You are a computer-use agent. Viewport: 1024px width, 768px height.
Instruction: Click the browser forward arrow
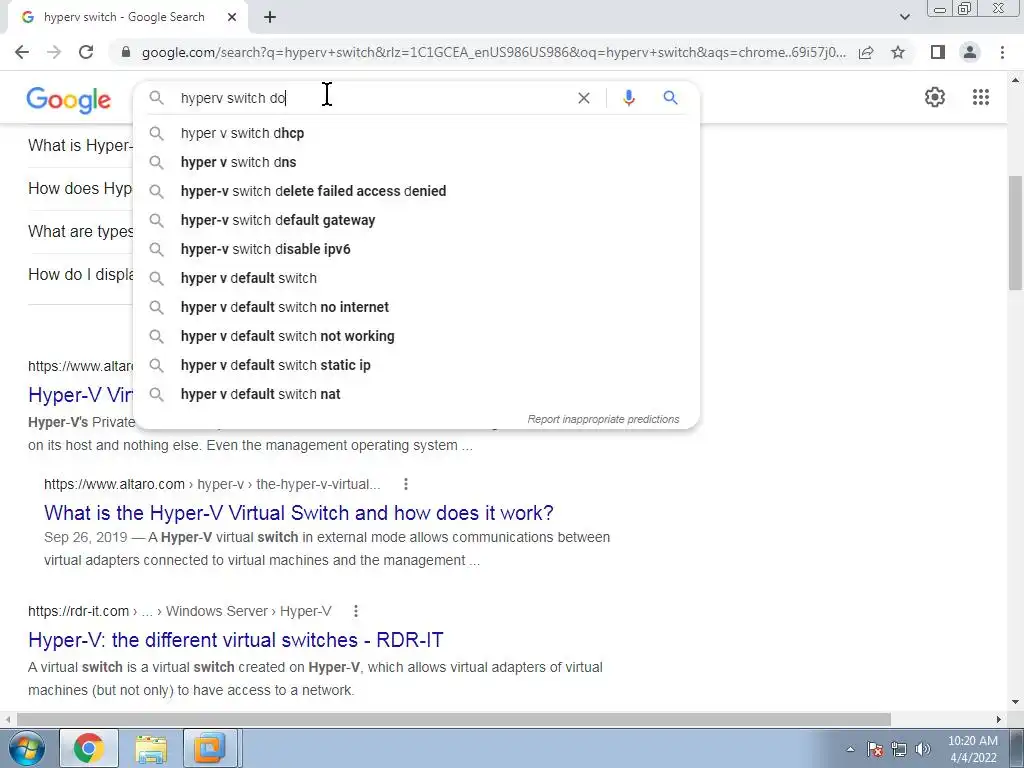(54, 52)
